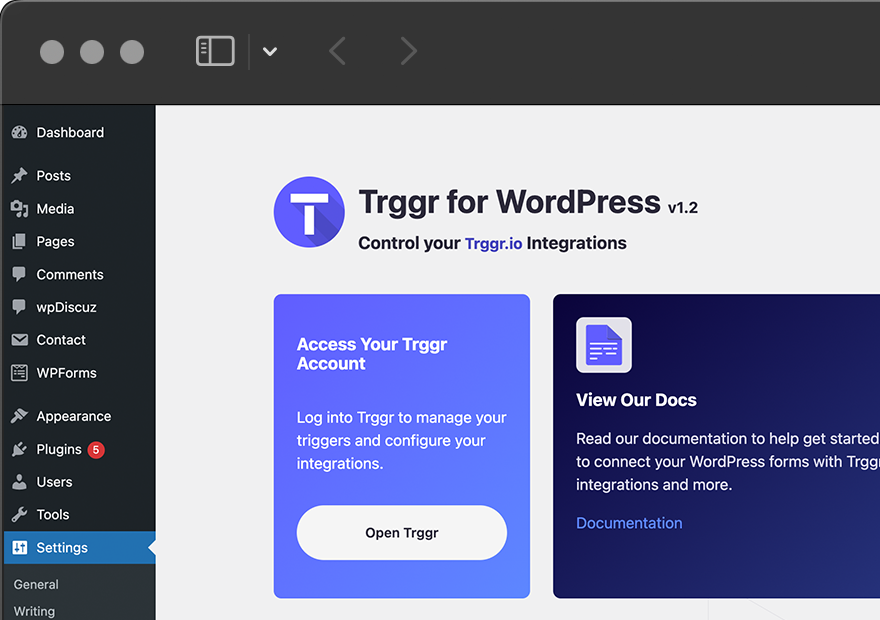
Task: Select the Settings menu item
Action: 78,548
